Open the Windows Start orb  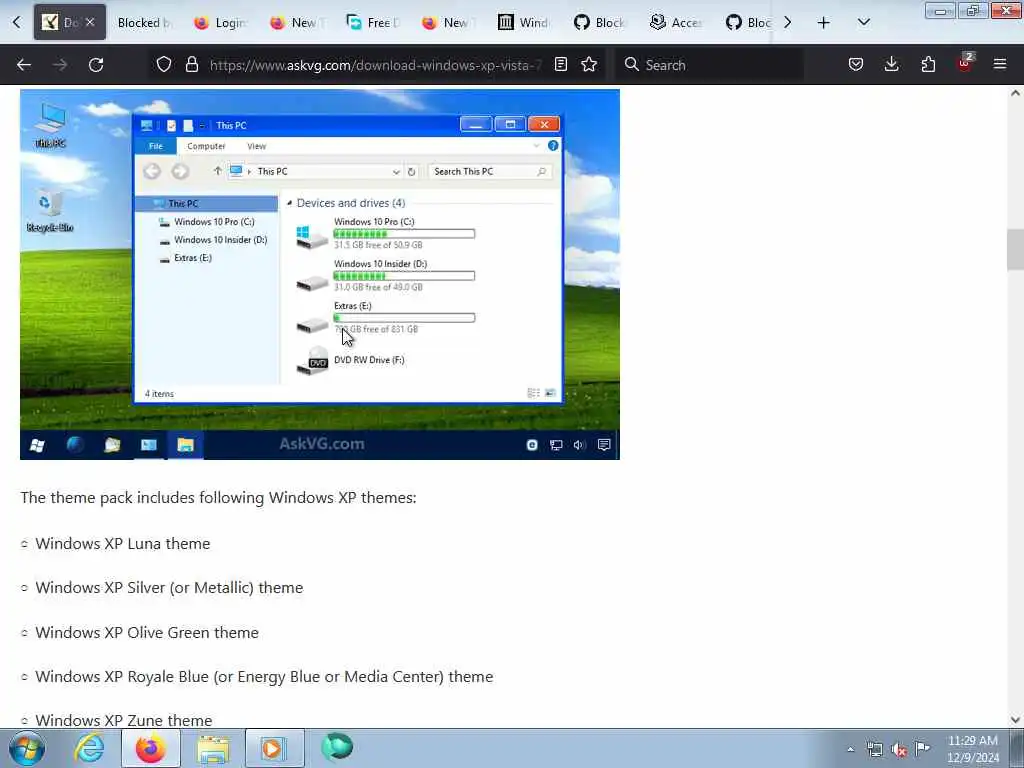[x=27, y=748]
